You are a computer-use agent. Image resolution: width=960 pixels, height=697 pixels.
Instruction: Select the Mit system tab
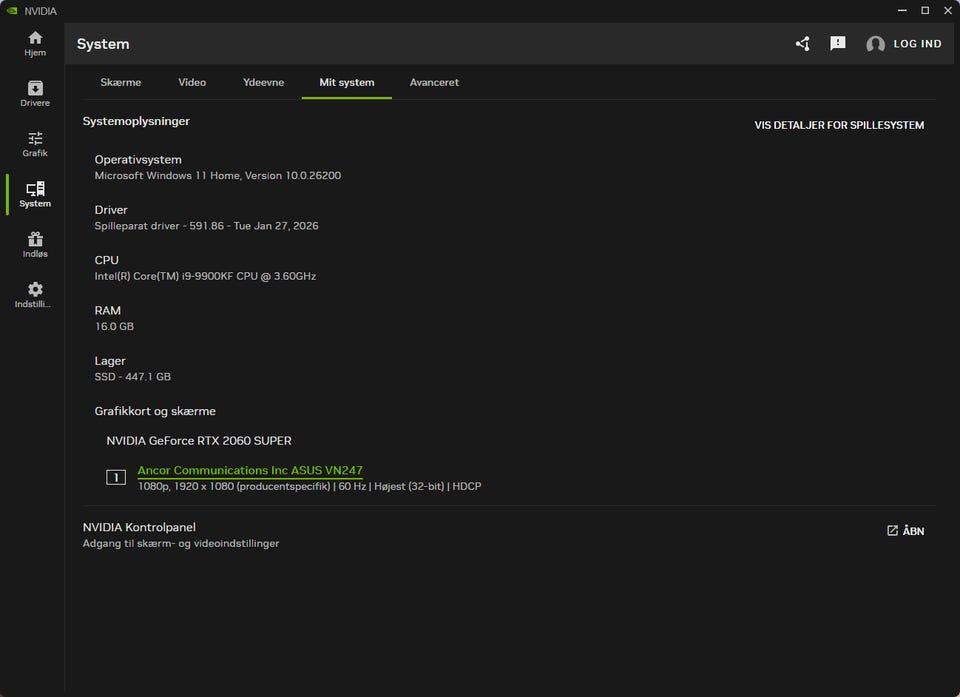click(347, 82)
